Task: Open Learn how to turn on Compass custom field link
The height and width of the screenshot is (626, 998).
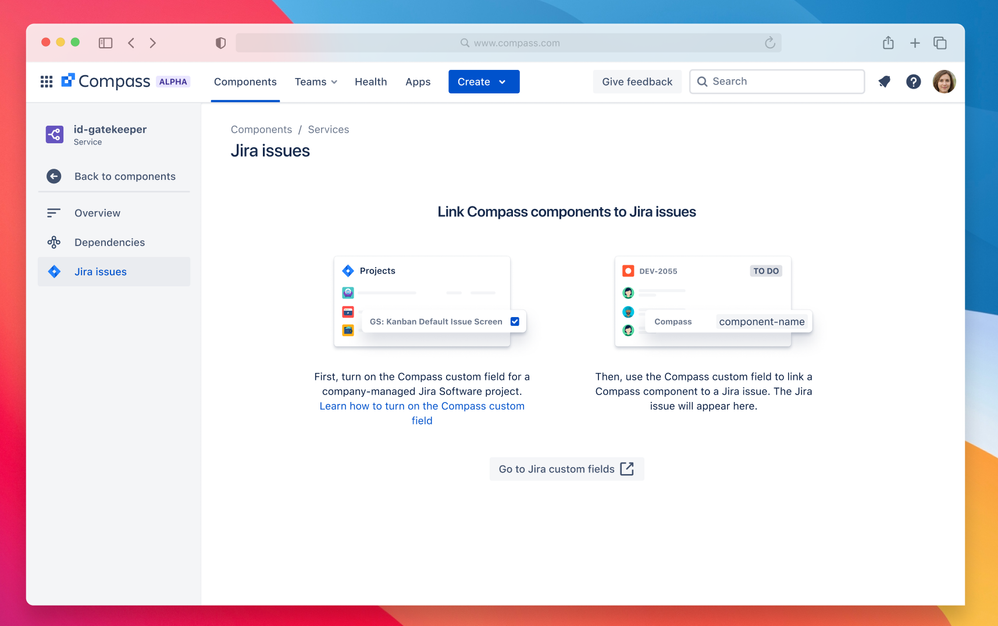Action: (x=422, y=414)
